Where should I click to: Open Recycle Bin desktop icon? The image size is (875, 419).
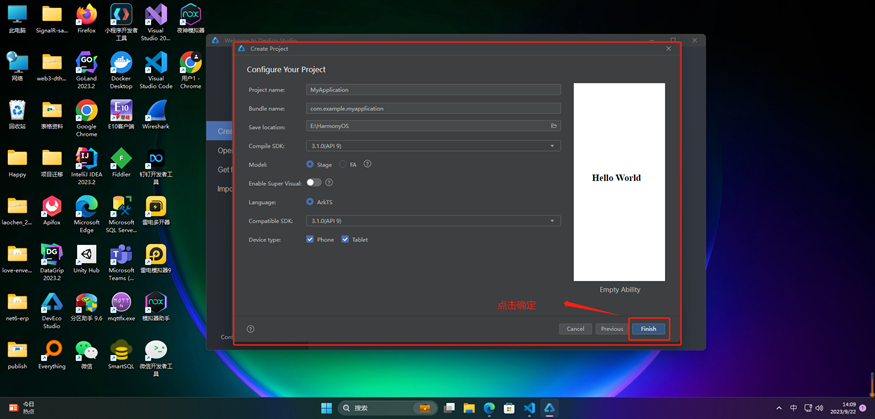click(x=17, y=114)
